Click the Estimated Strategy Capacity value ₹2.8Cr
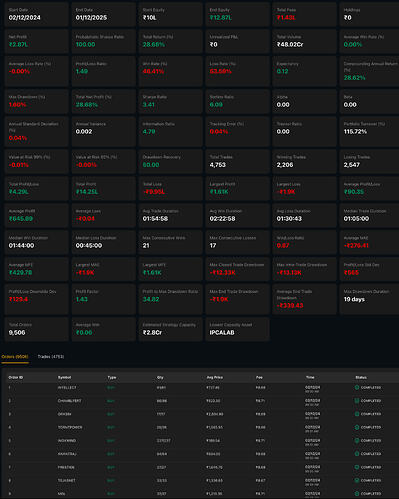This screenshot has height=499, width=399. (x=152, y=333)
